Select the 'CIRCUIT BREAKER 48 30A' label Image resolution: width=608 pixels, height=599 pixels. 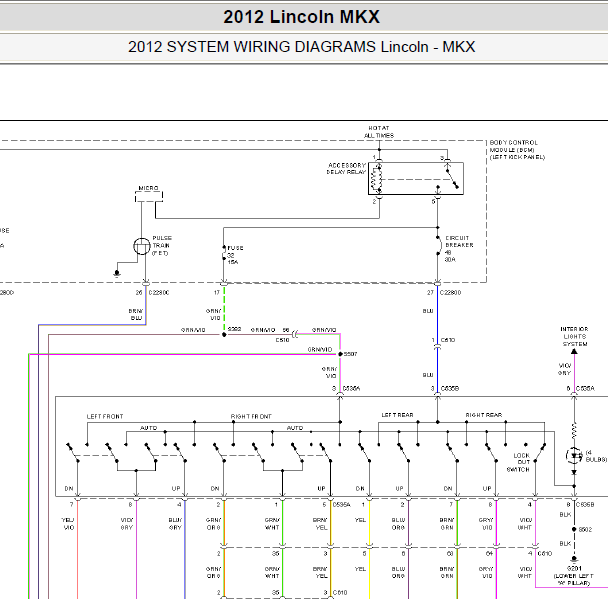(x=459, y=249)
